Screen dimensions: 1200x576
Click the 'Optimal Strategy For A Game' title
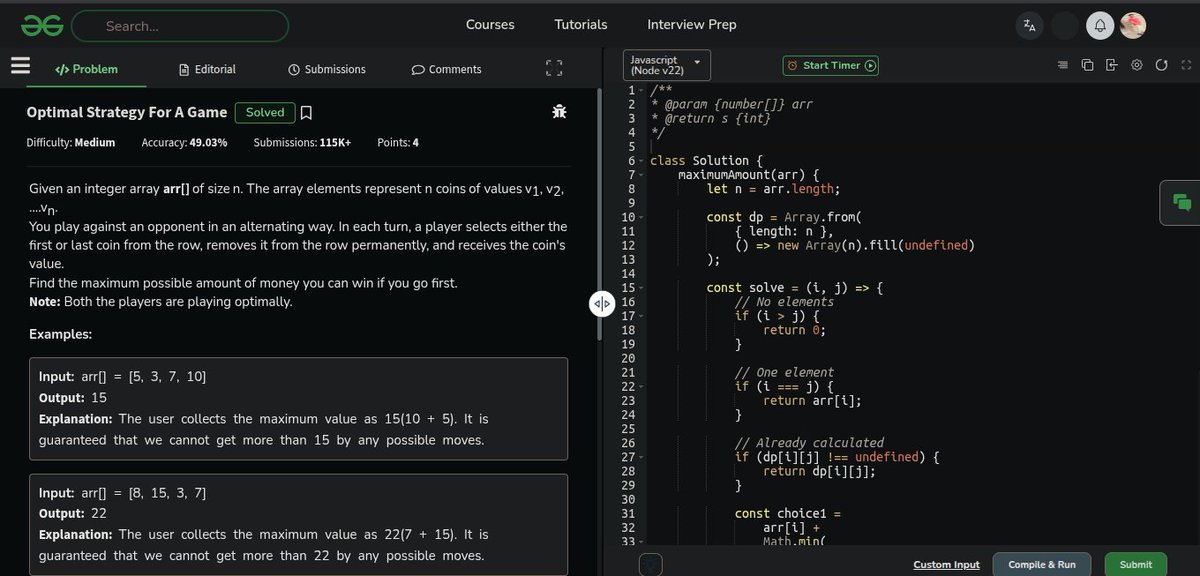[x=127, y=112]
